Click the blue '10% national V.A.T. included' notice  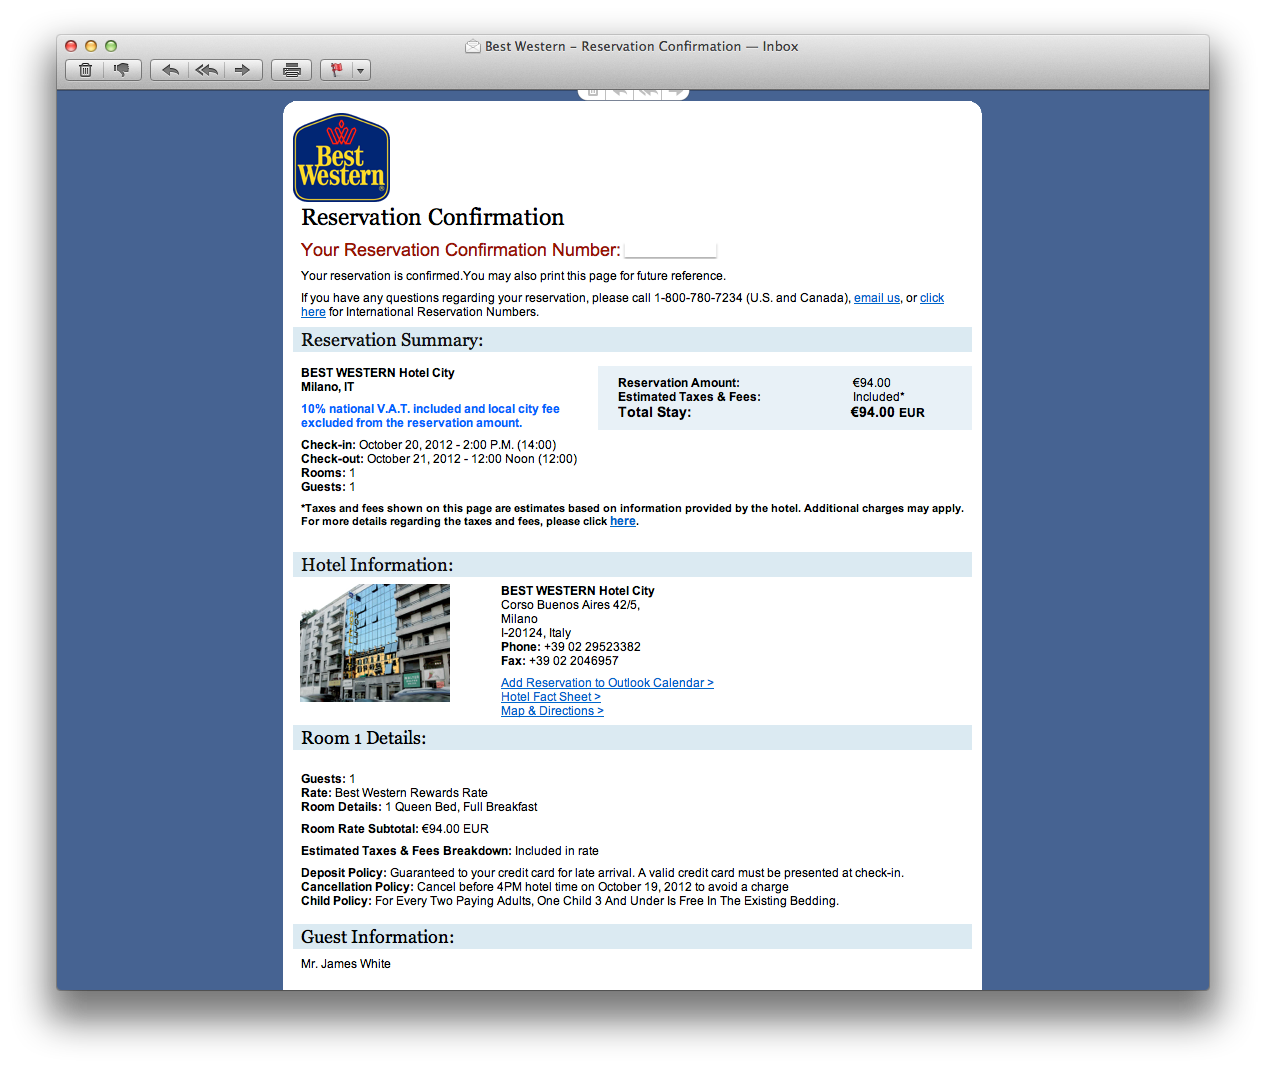[x=430, y=416]
